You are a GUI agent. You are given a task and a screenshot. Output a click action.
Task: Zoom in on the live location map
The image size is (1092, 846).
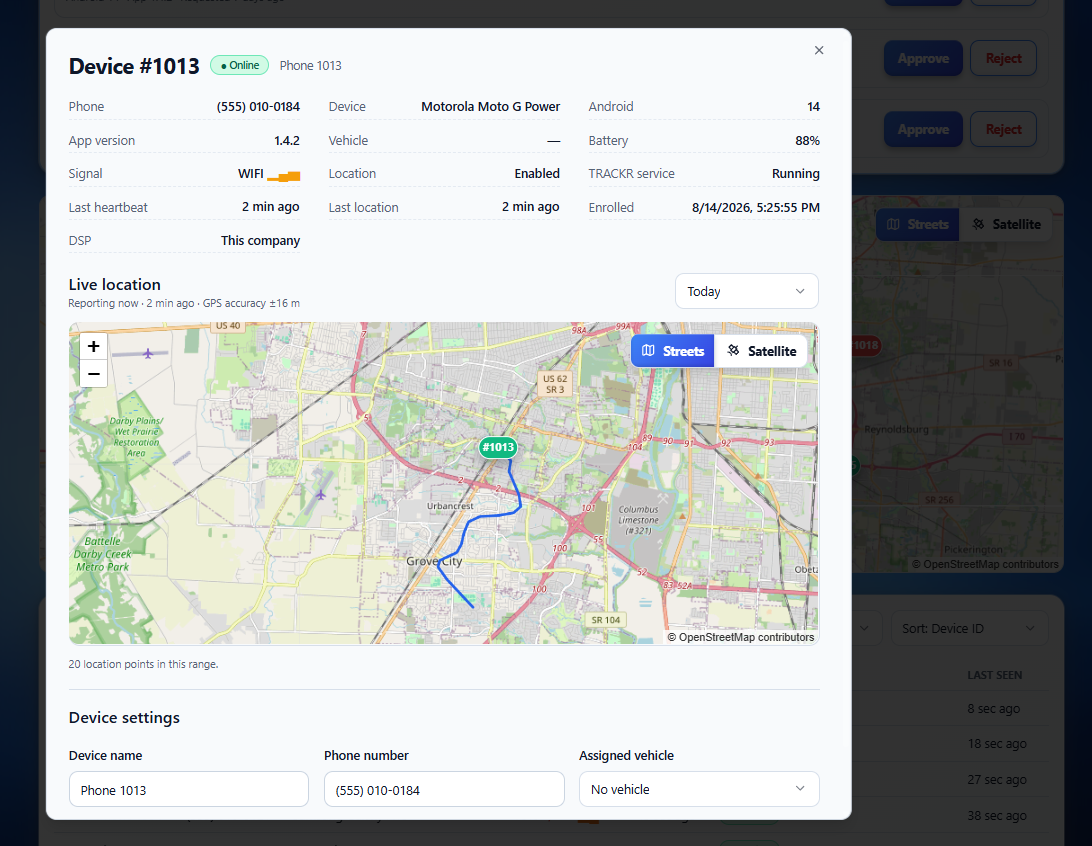point(93,346)
